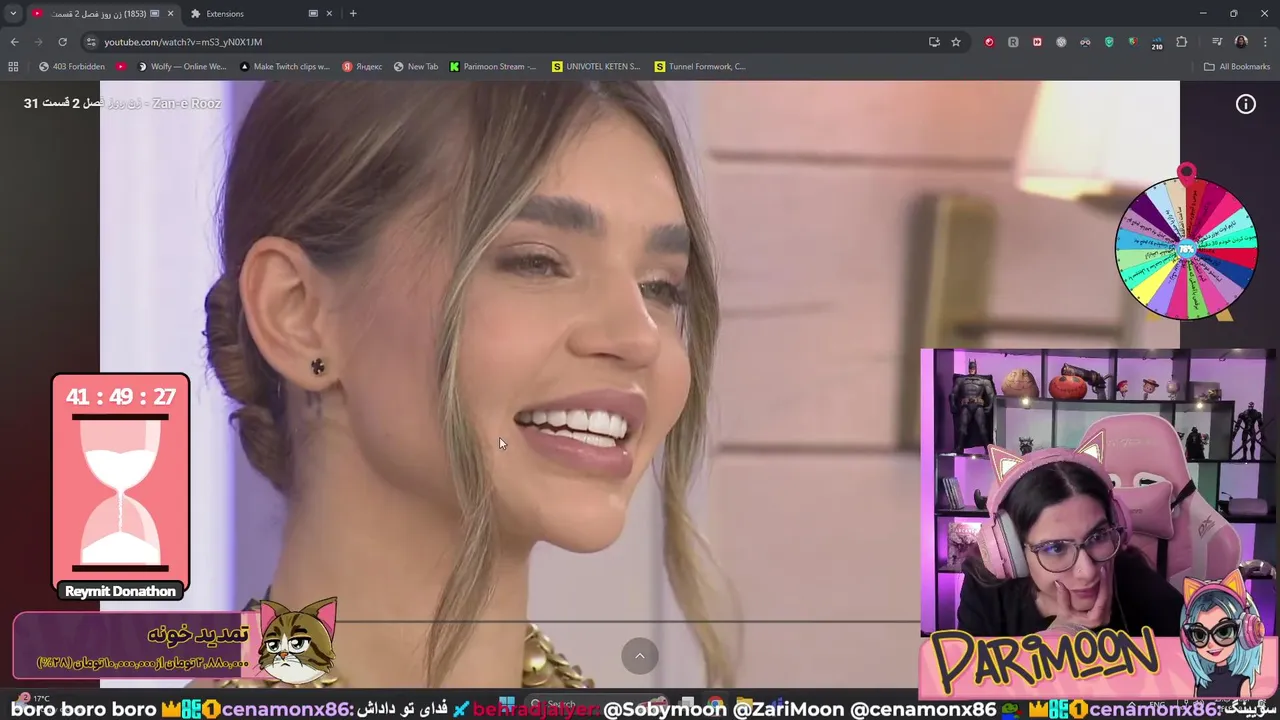Open the Tunnel Formwork bookmark
Viewport: 1280px width, 720px height.
pyautogui.click(x=700, y=67)
